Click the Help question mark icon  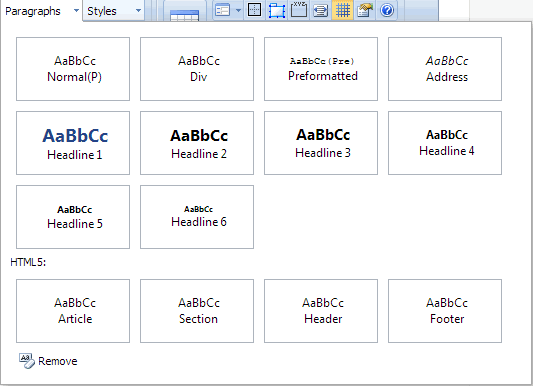[x=387, y=10]
